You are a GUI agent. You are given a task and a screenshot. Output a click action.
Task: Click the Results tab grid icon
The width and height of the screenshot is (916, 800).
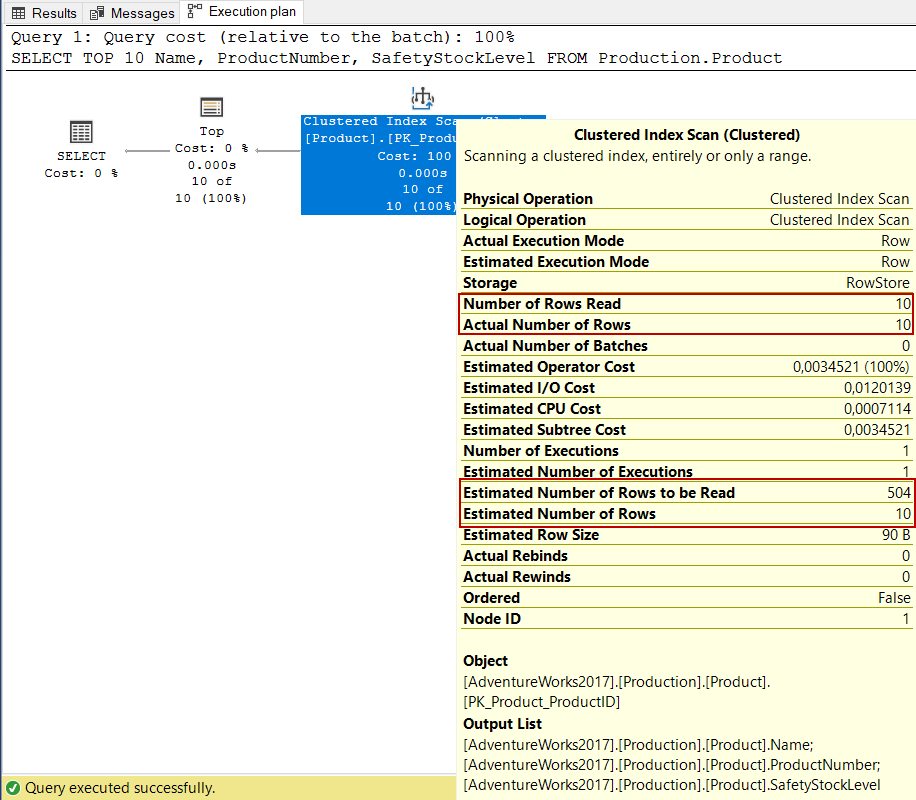[x=18, y=13]
